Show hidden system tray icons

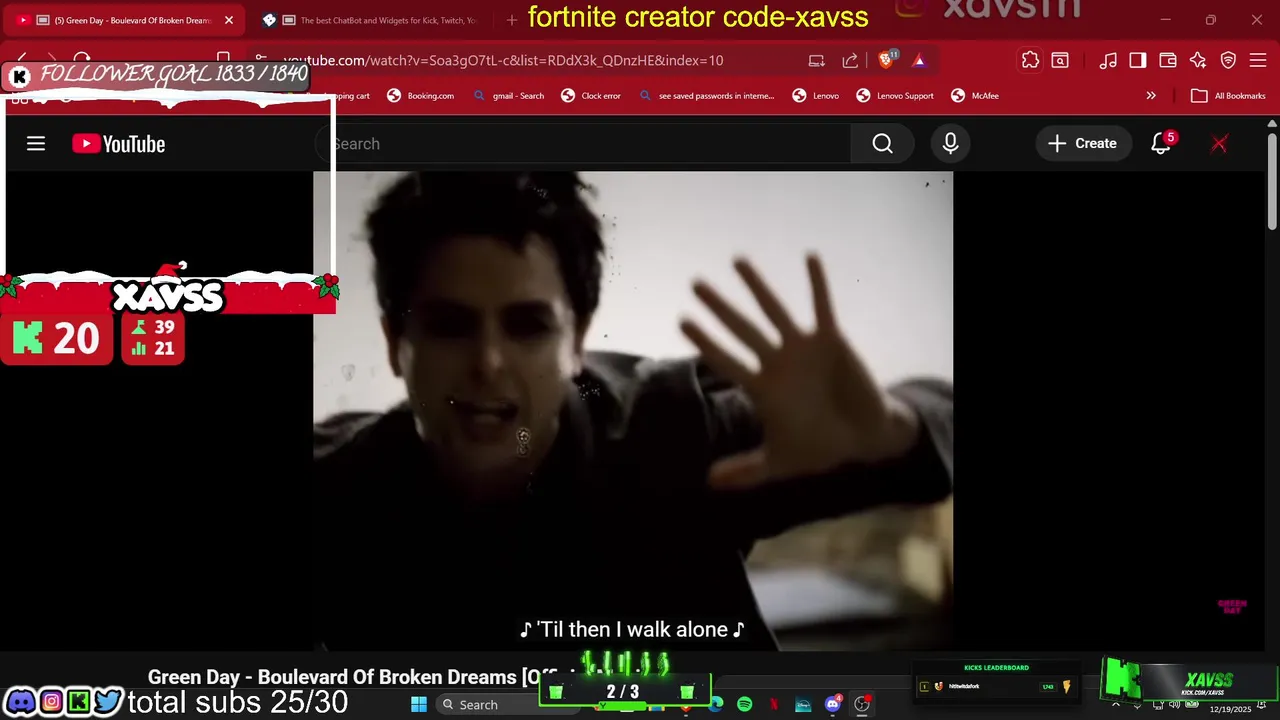(x=1116, y=705)
